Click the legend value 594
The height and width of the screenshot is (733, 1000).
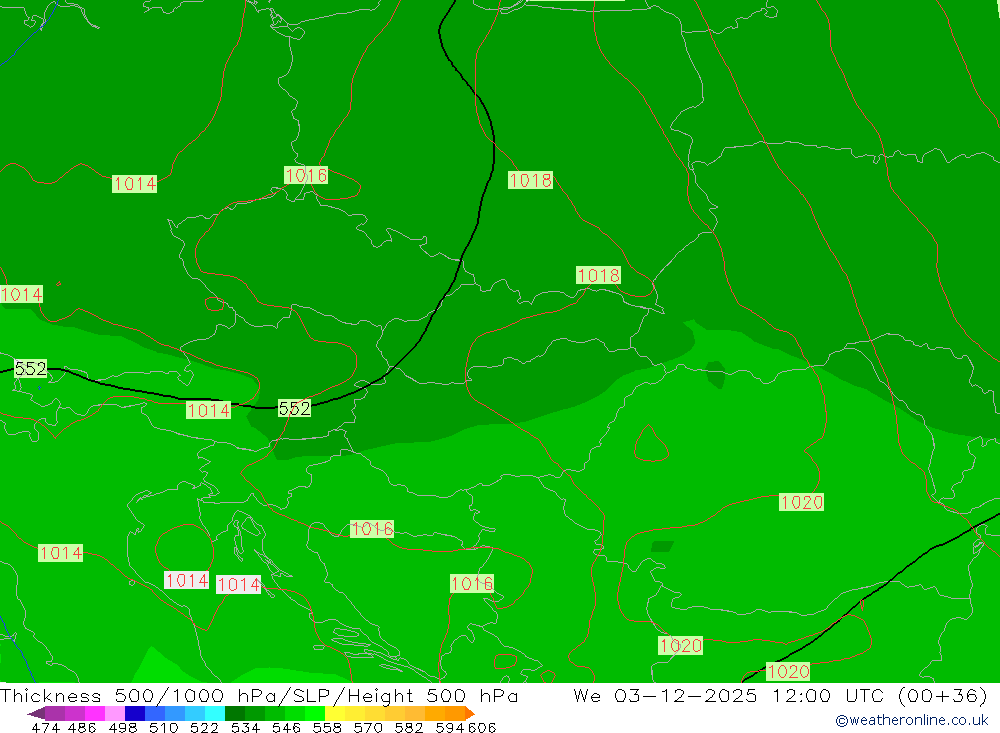click(x=450, y=727)
